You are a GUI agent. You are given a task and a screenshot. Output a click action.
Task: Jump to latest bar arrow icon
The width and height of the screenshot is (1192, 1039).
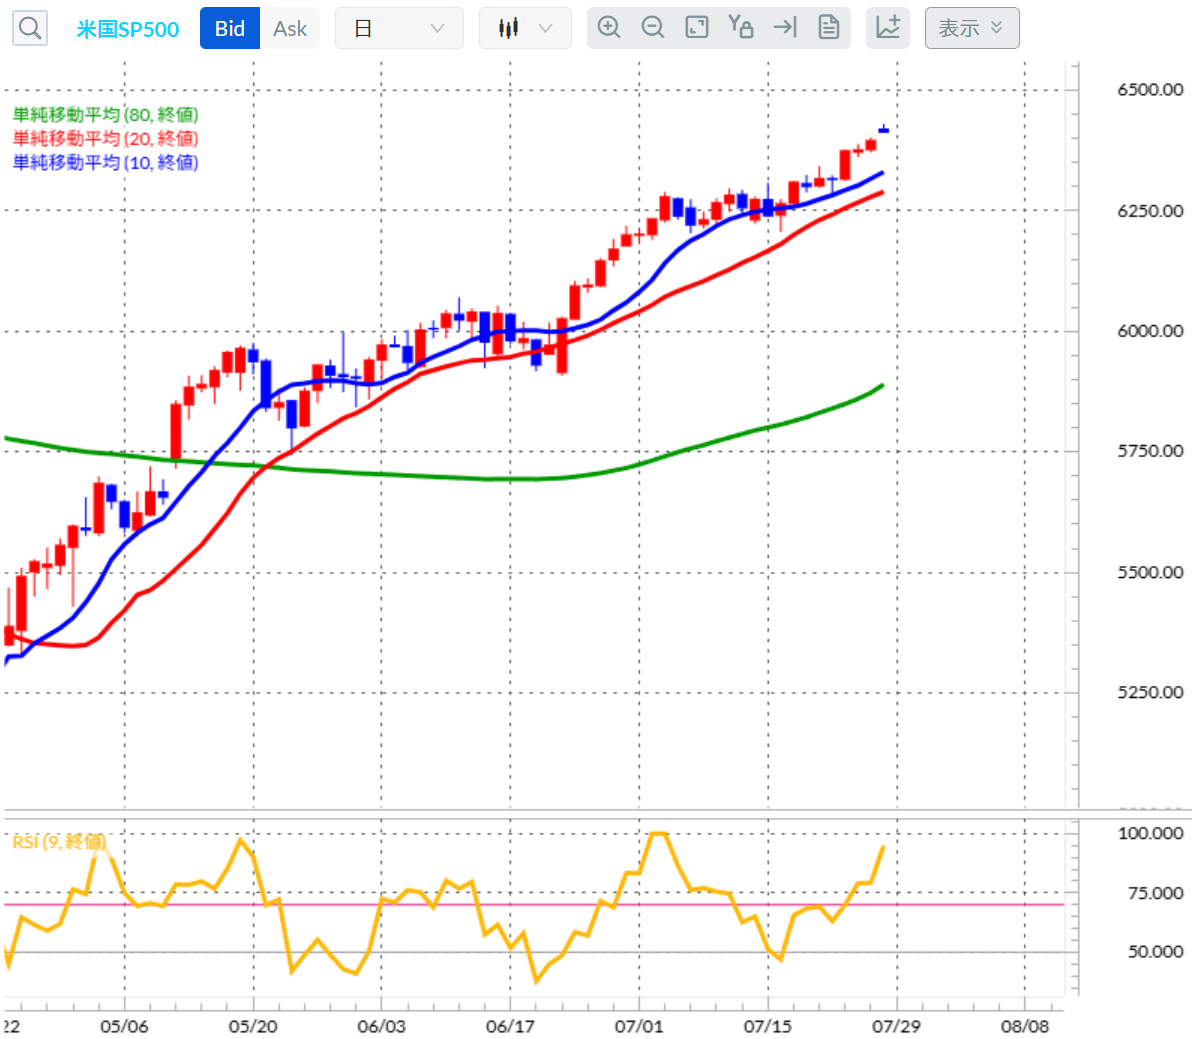pos(785,27)
